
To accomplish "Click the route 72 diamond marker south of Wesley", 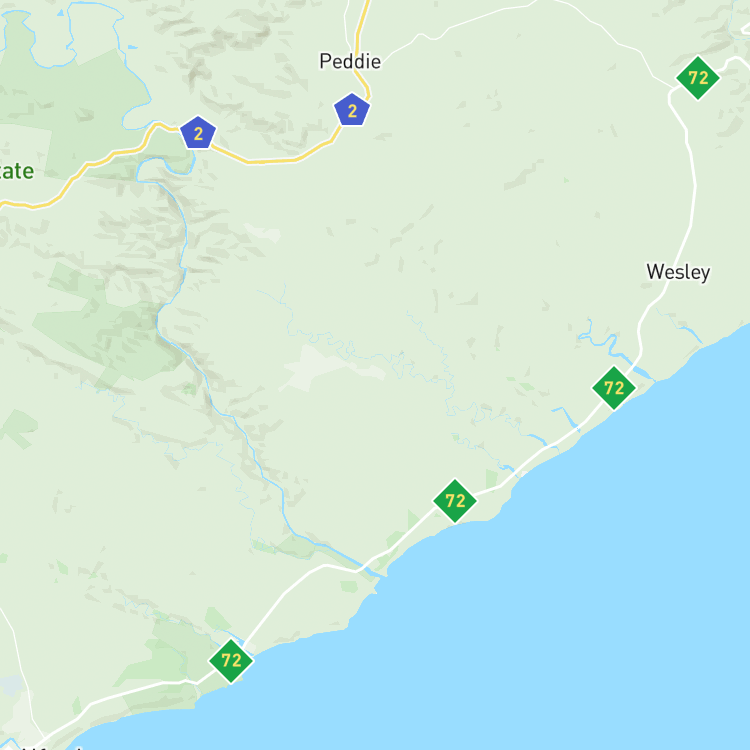I will click(614, 388).
